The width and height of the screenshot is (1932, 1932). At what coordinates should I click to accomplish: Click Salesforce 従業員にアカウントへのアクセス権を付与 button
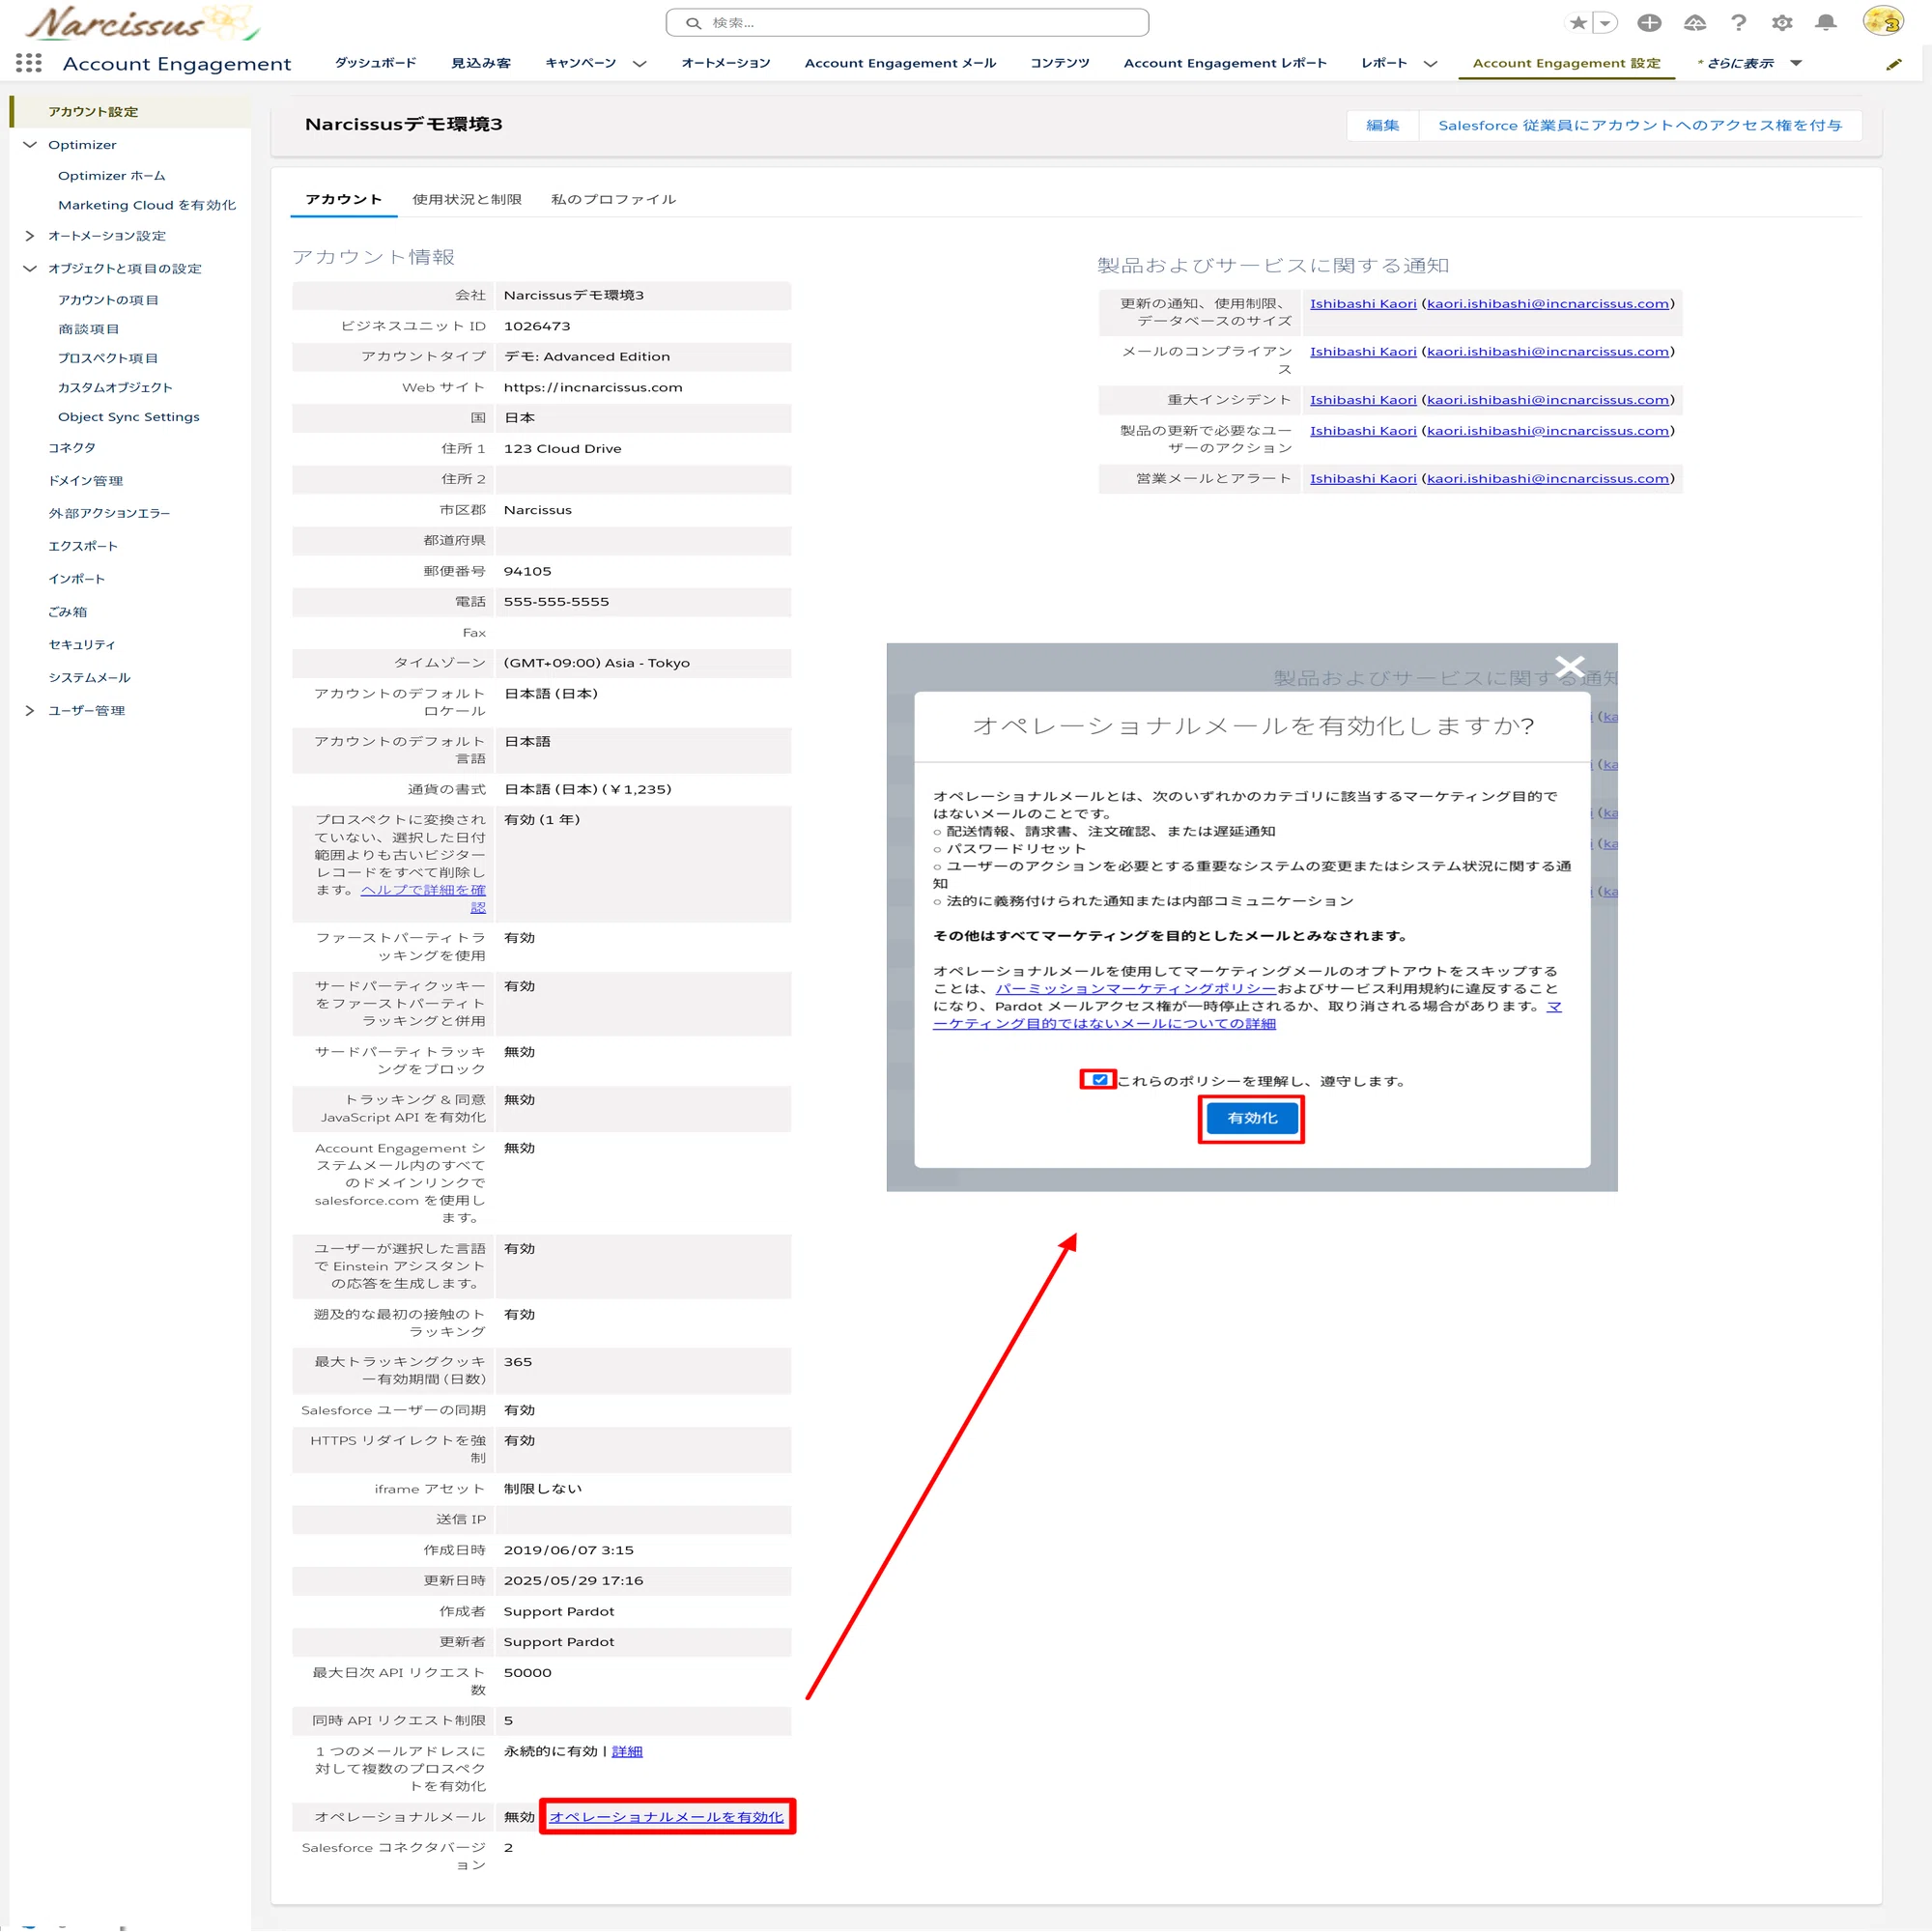(1640, 125)
